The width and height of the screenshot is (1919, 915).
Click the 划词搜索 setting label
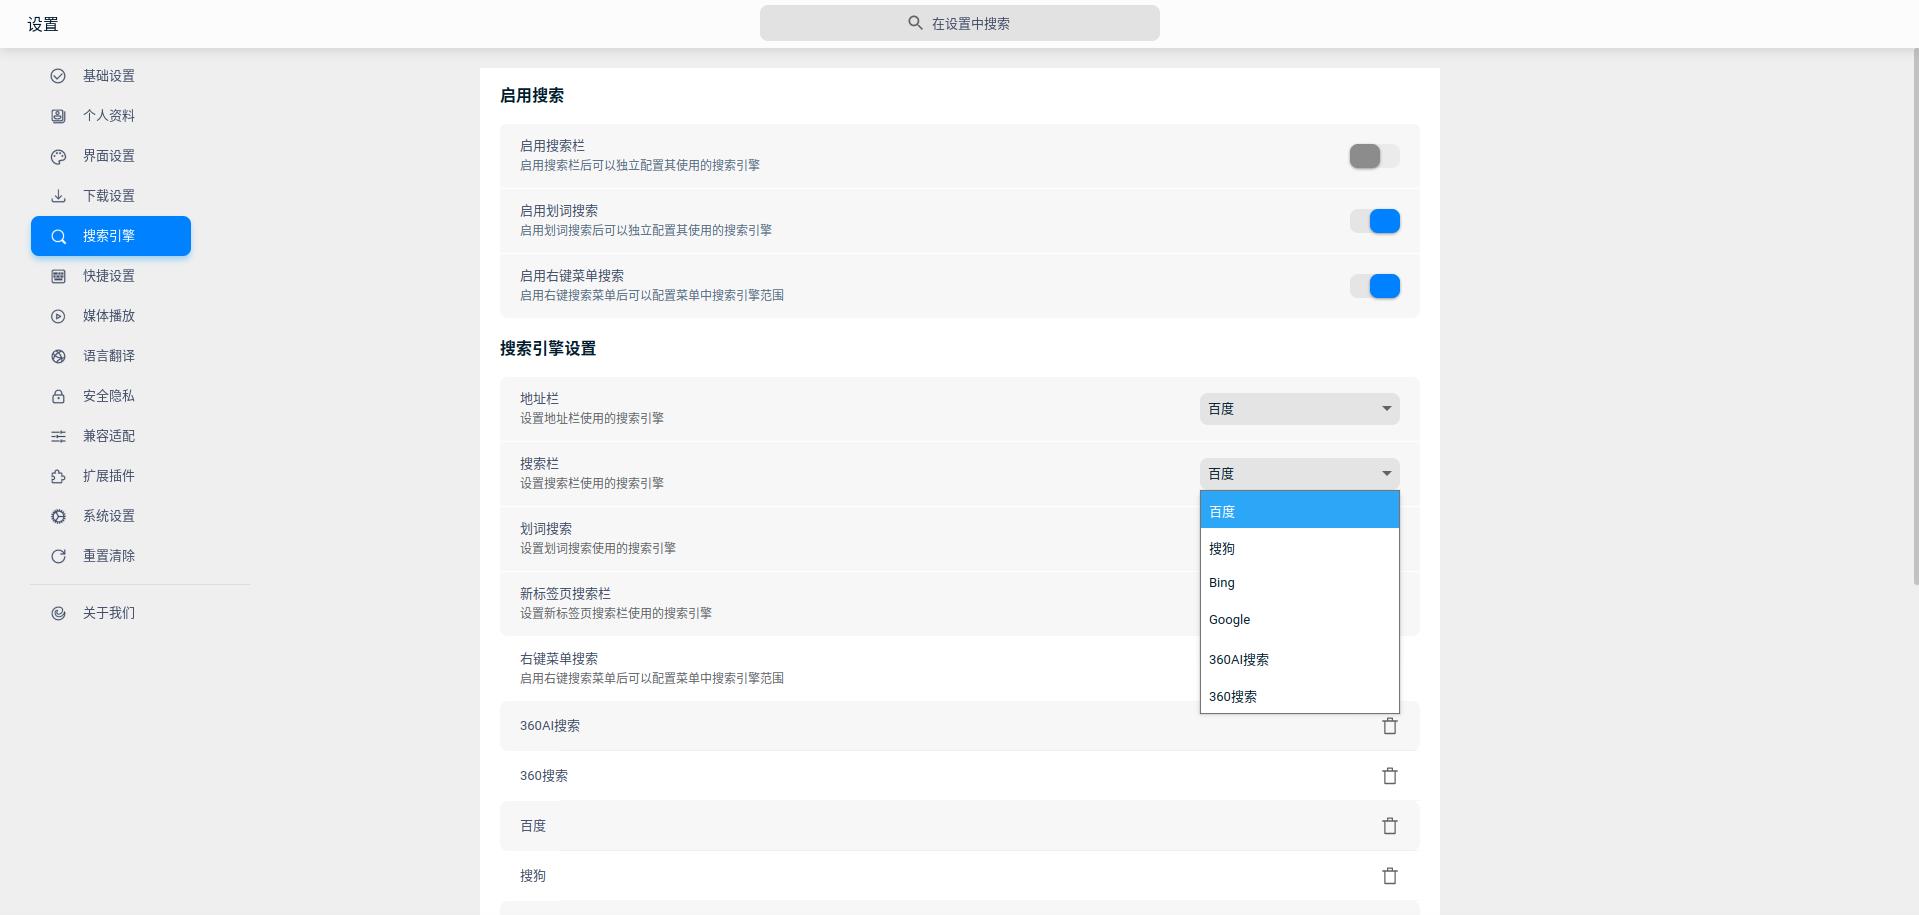point(546,529)
